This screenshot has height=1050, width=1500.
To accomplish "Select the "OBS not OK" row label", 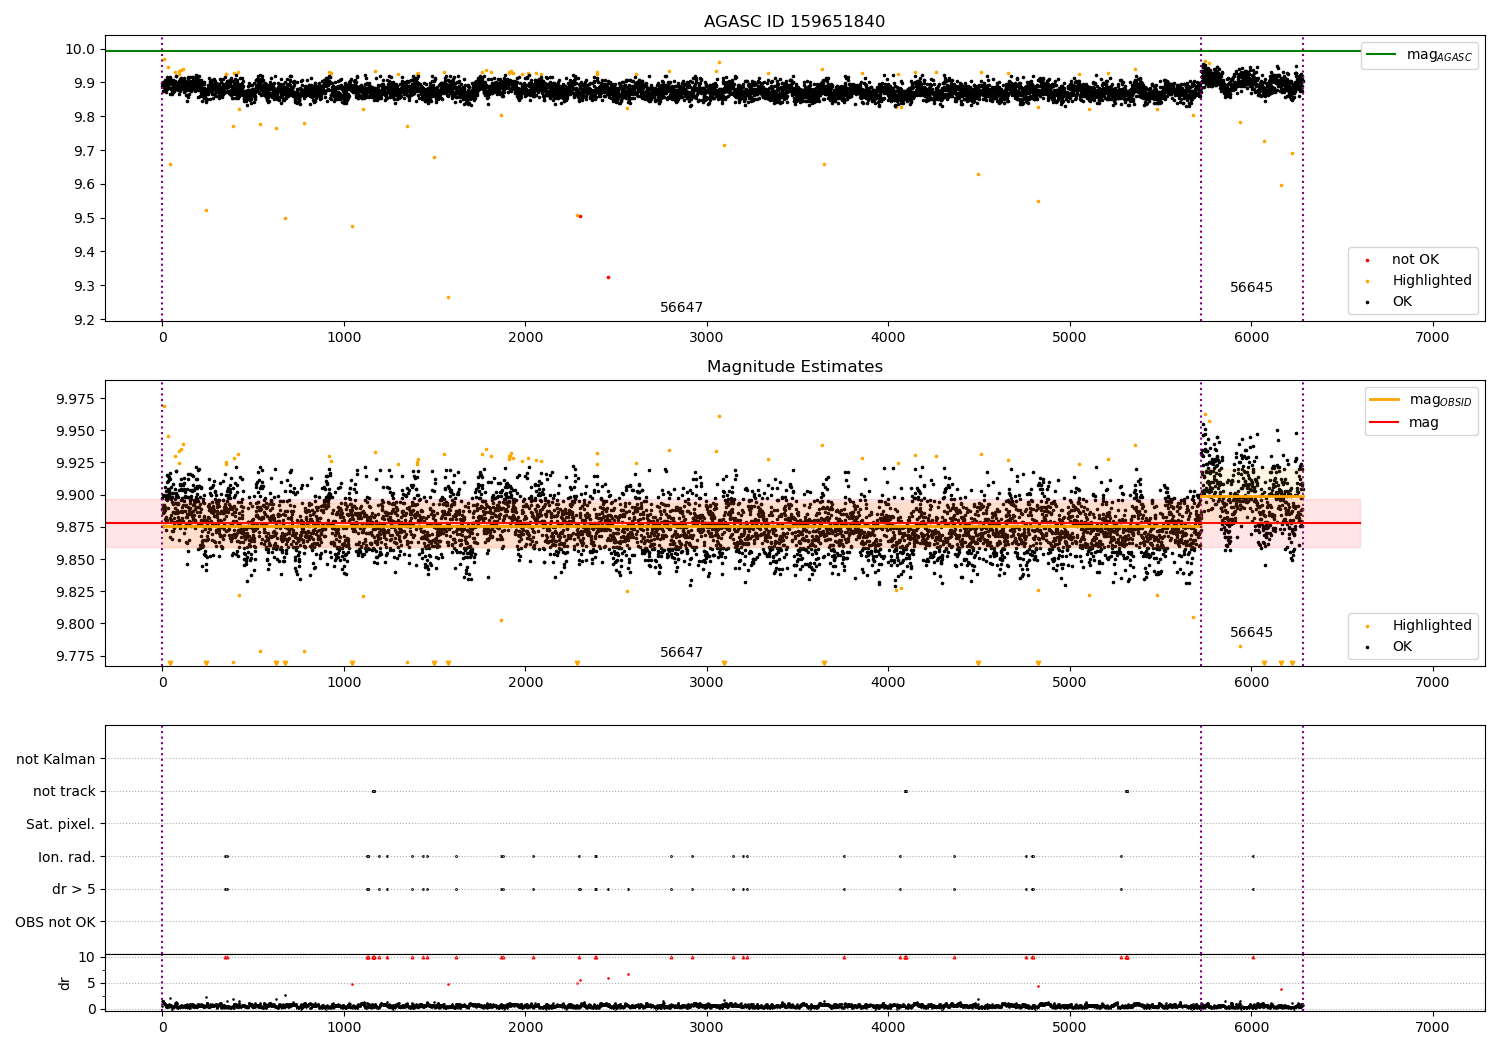I will 56,922.
